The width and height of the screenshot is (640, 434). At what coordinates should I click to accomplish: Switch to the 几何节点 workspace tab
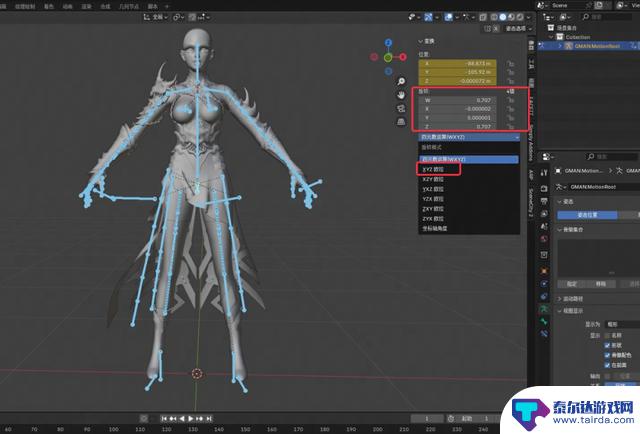129,7
